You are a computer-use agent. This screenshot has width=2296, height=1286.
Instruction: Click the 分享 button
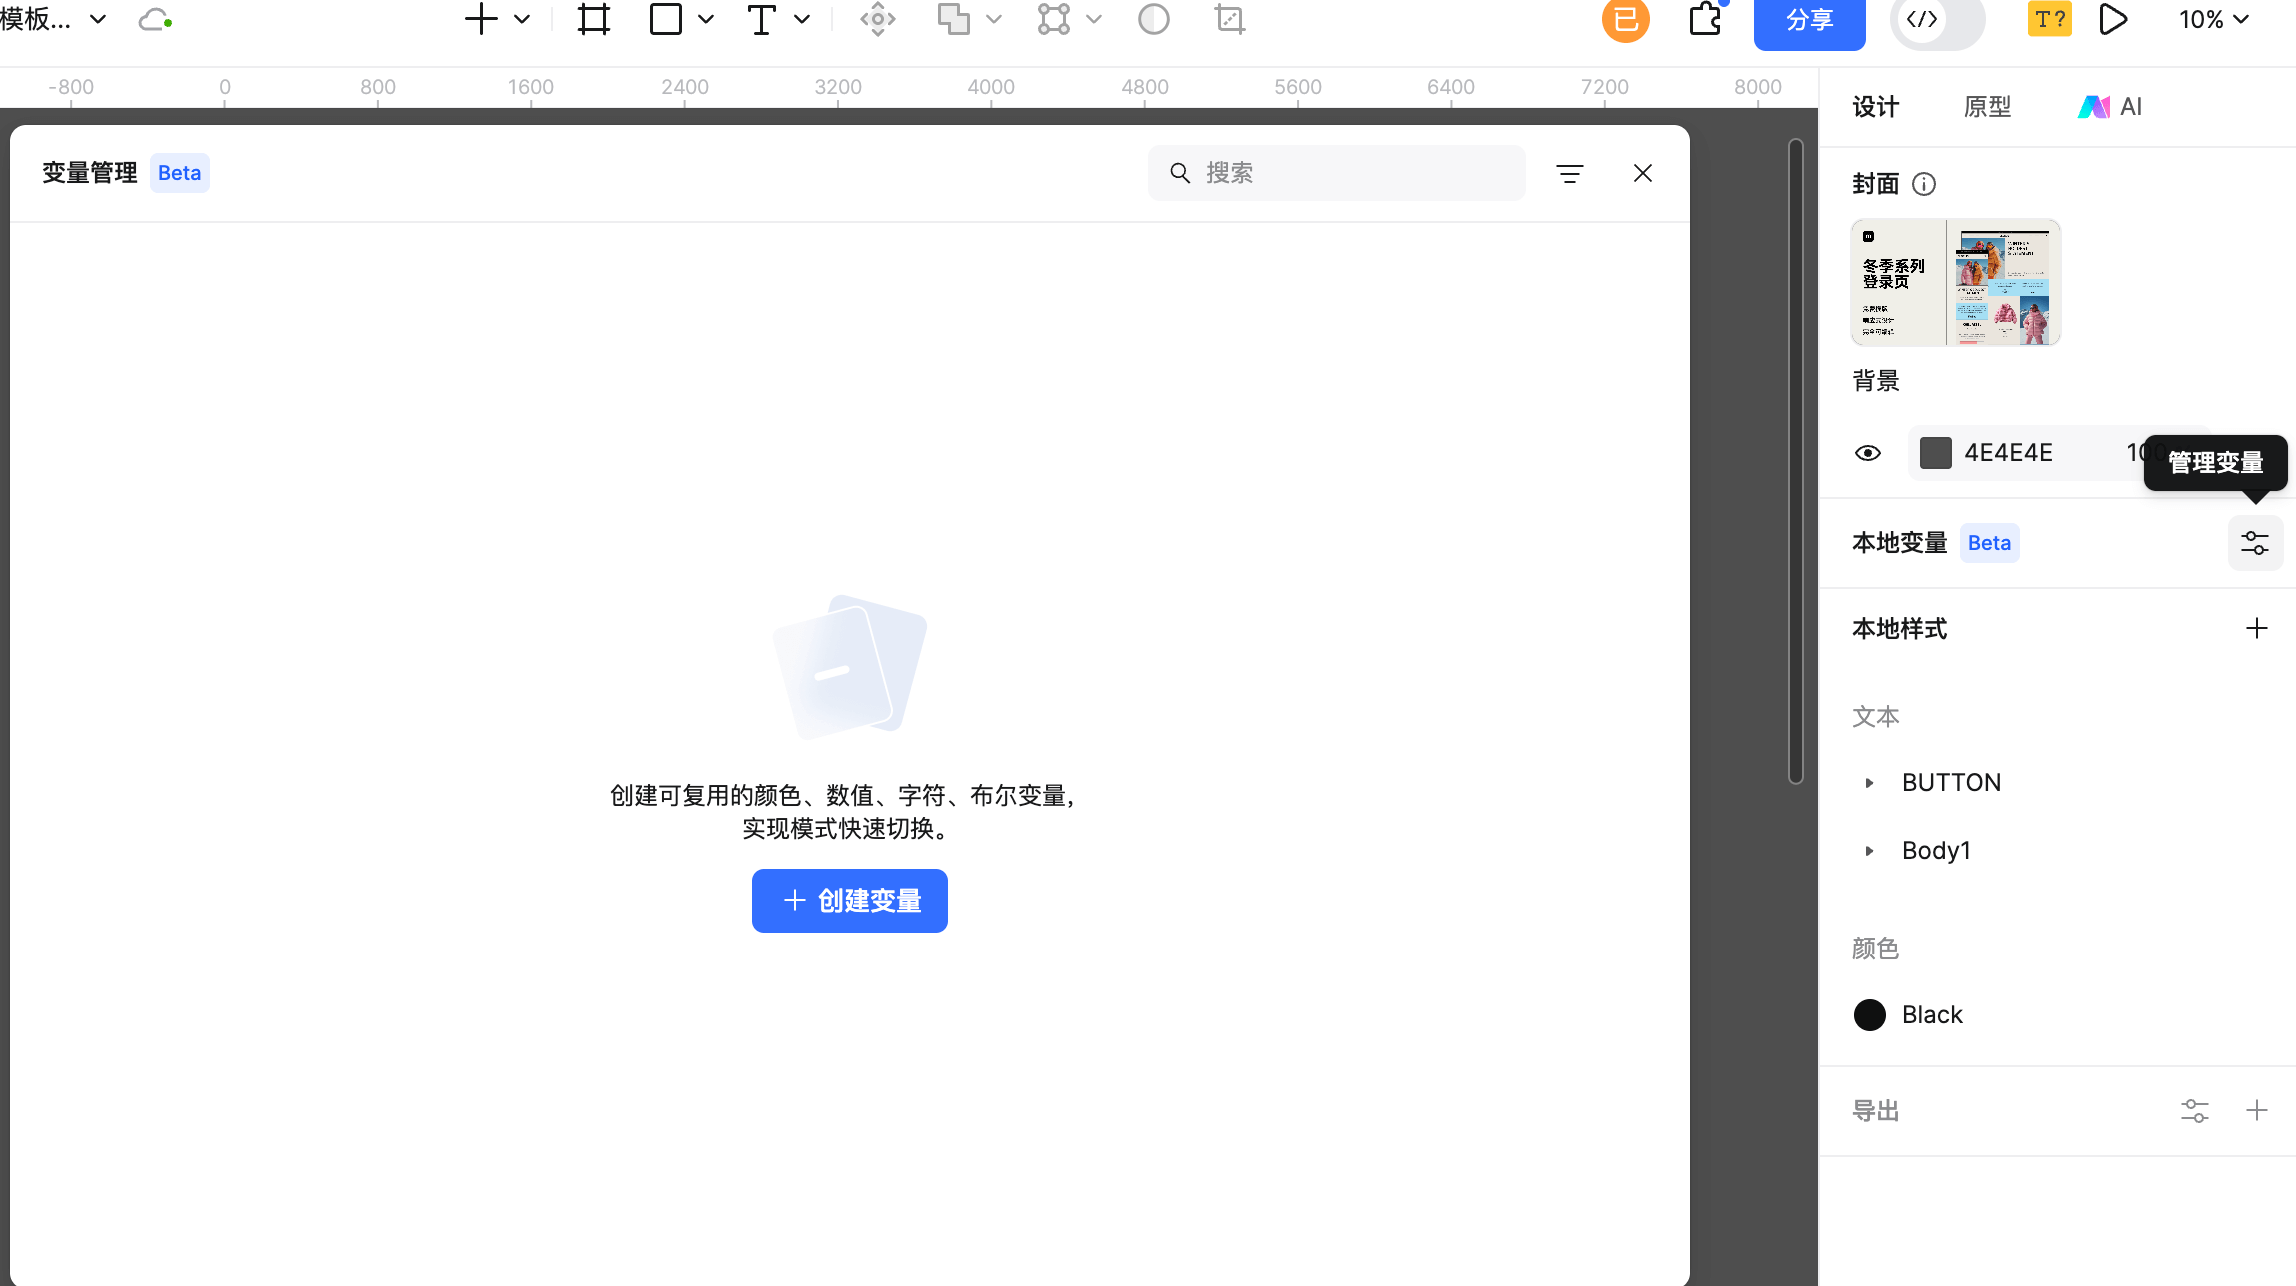(1809, 19)
